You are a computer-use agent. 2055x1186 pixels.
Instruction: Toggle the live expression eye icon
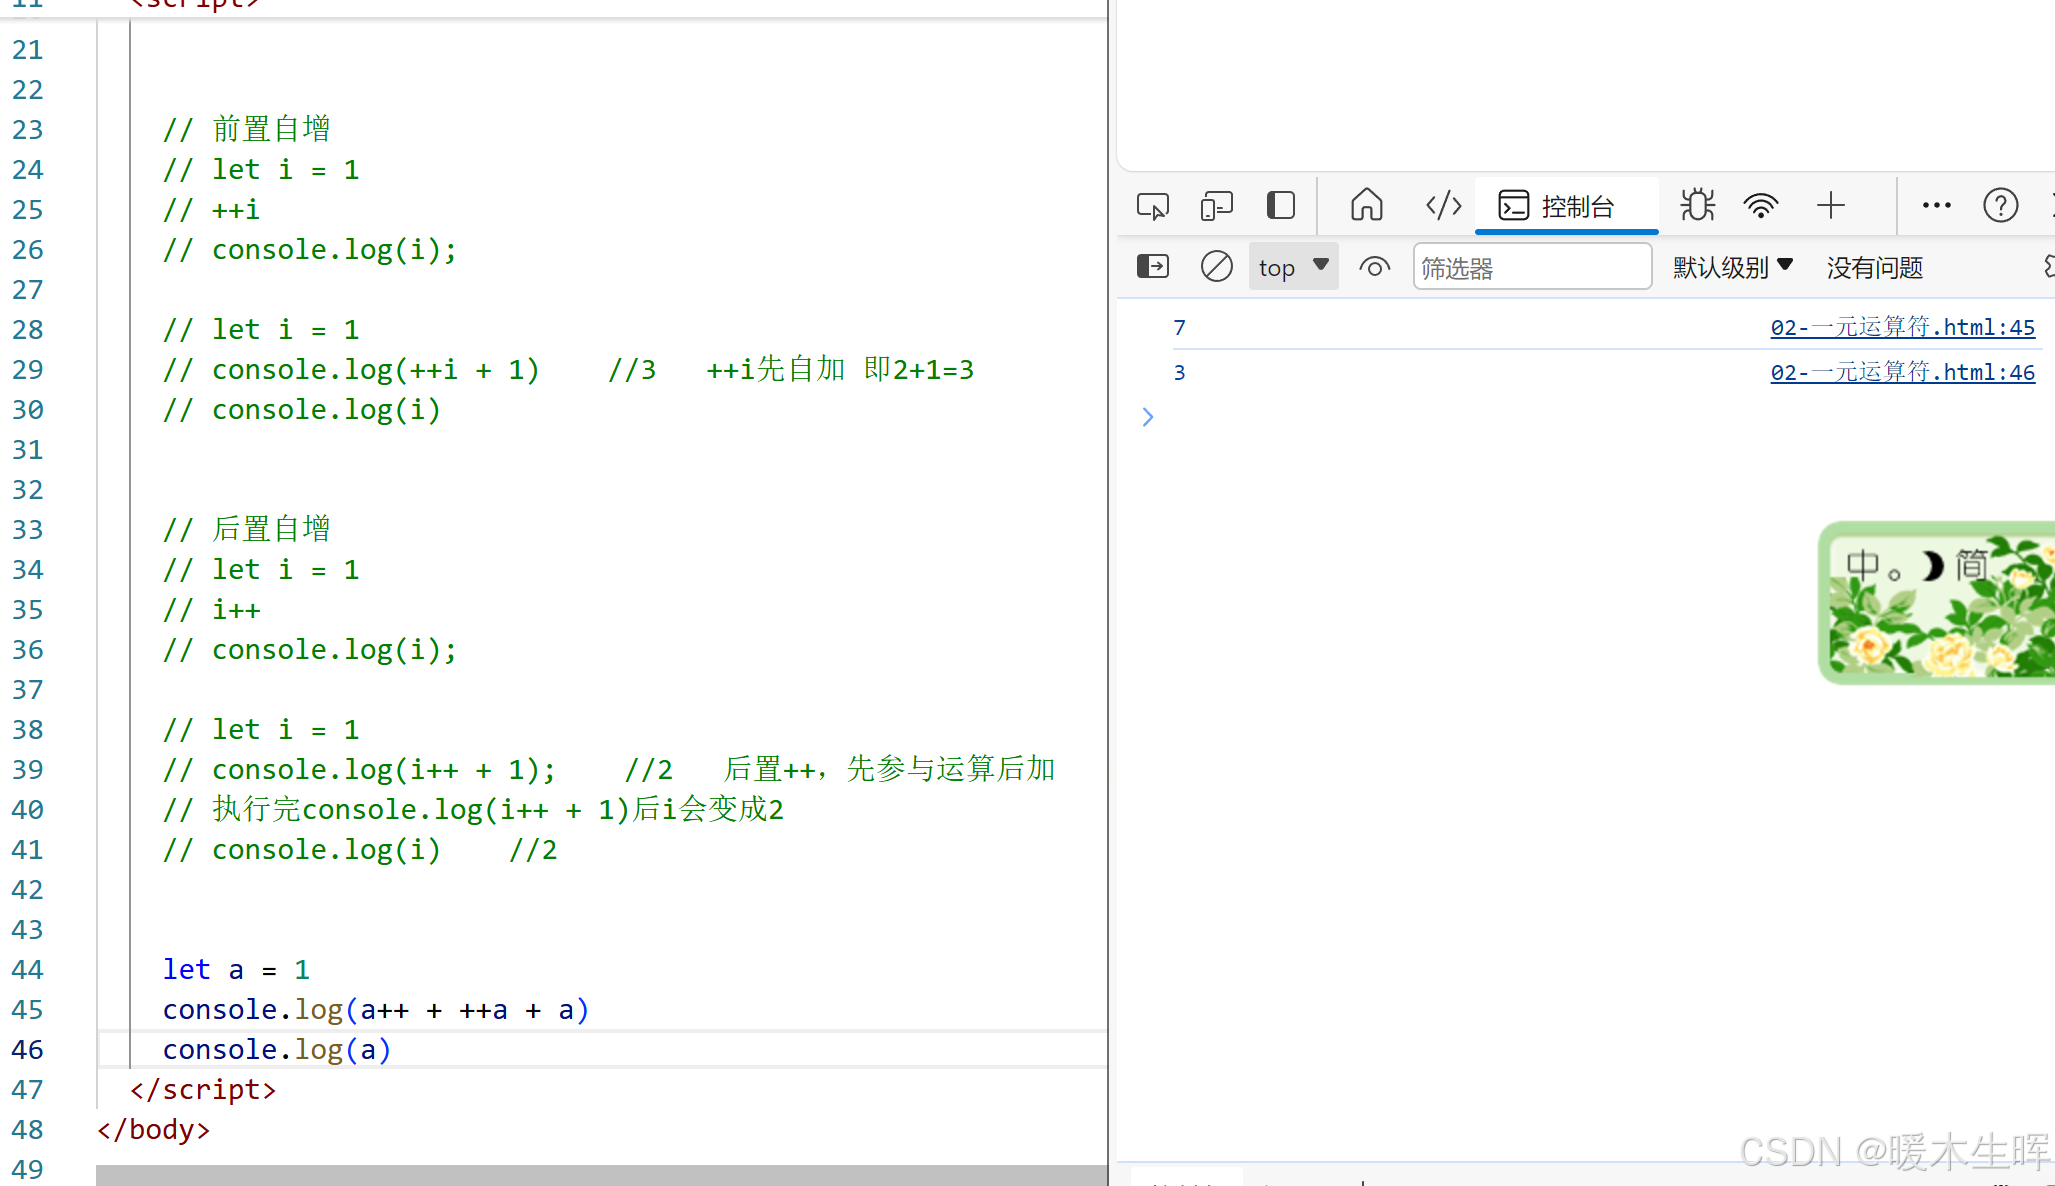(x=1374, y=267)
